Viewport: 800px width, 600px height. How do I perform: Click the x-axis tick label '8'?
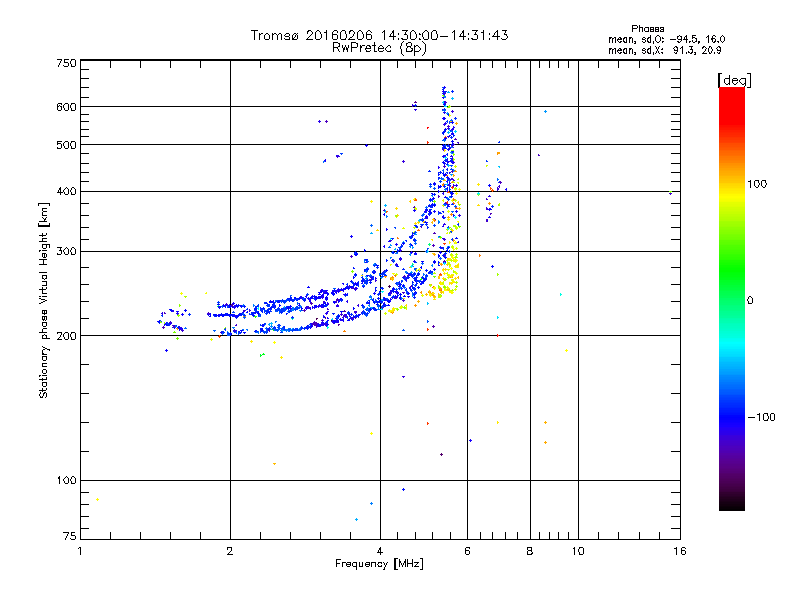click(x=530, y=551)
